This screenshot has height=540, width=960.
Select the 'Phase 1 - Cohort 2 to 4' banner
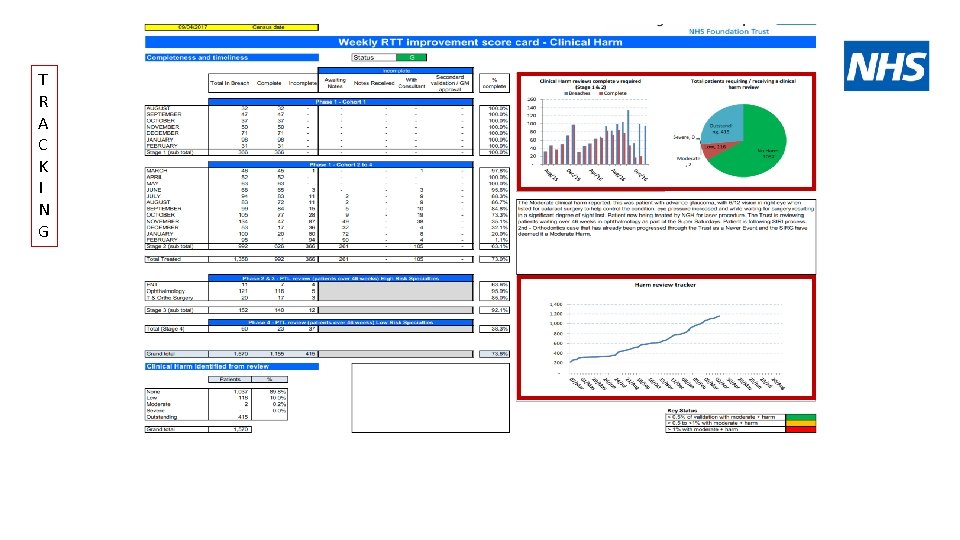340,165
